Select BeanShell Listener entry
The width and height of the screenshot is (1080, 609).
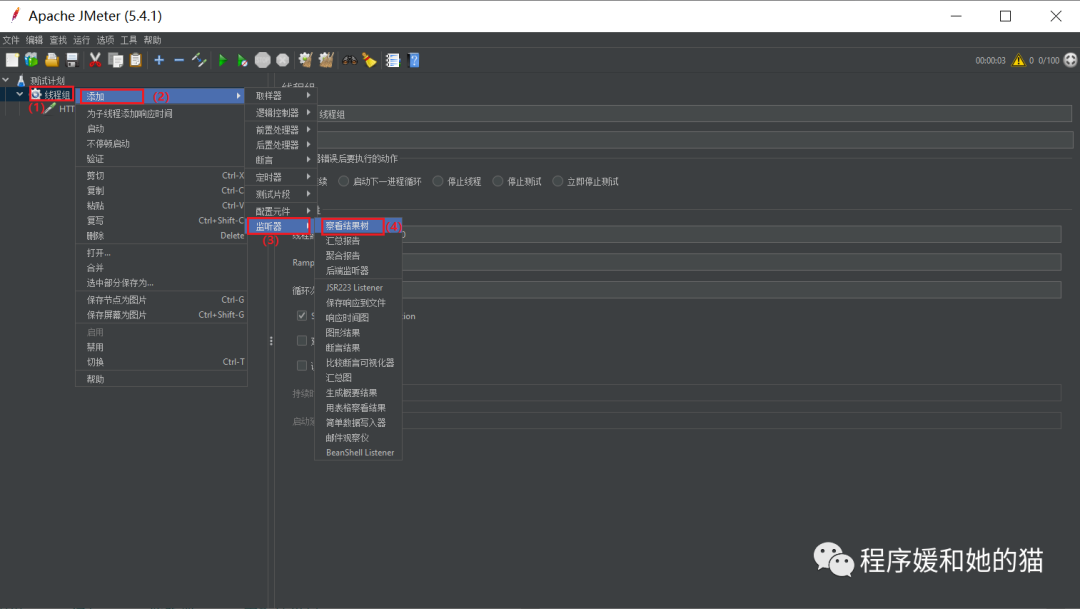click(359, 453)
